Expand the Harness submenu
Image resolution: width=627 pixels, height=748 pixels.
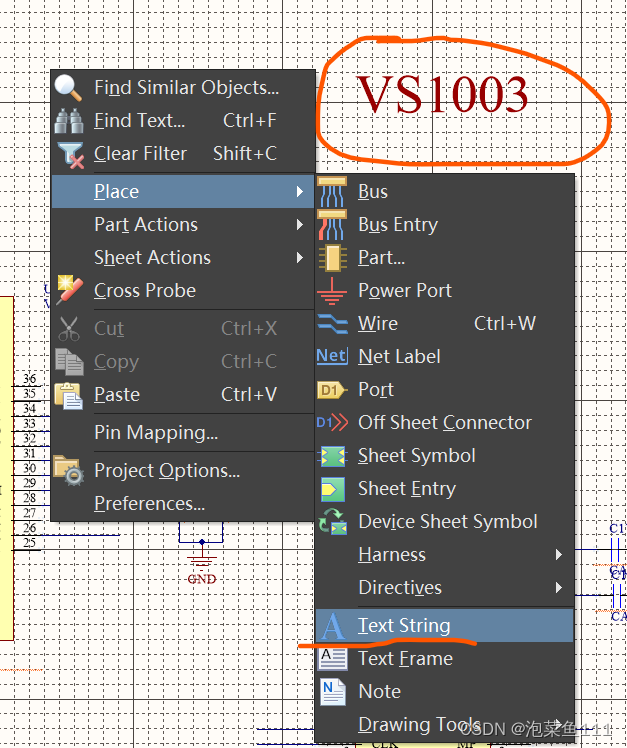pos(444,555)
